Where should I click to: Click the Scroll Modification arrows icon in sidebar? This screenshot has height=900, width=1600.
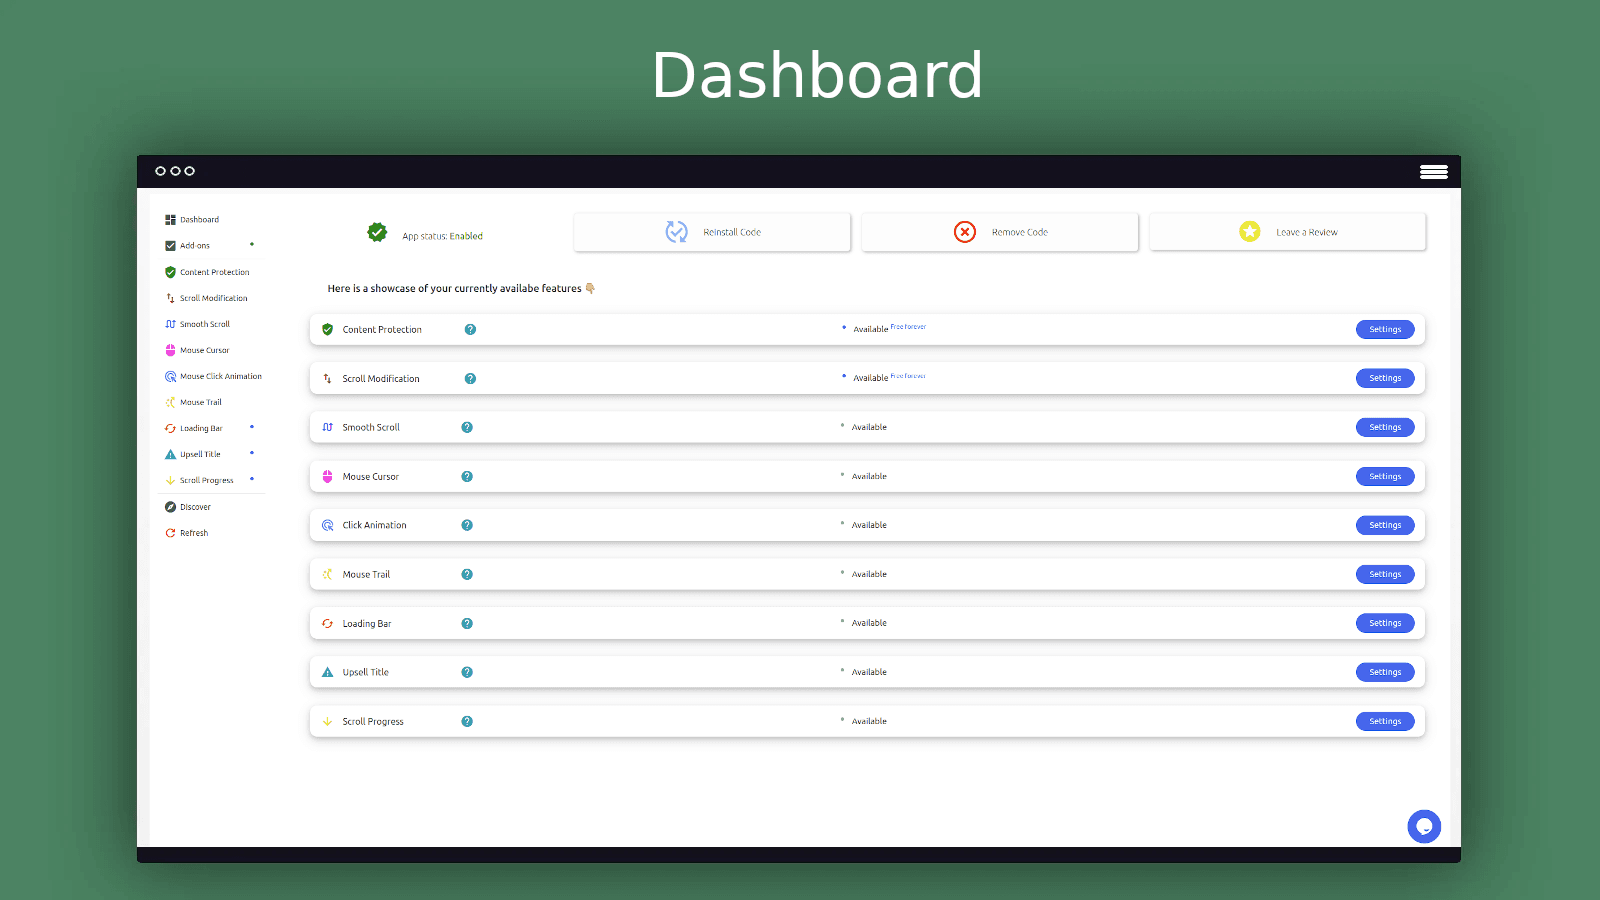point(170,297)
